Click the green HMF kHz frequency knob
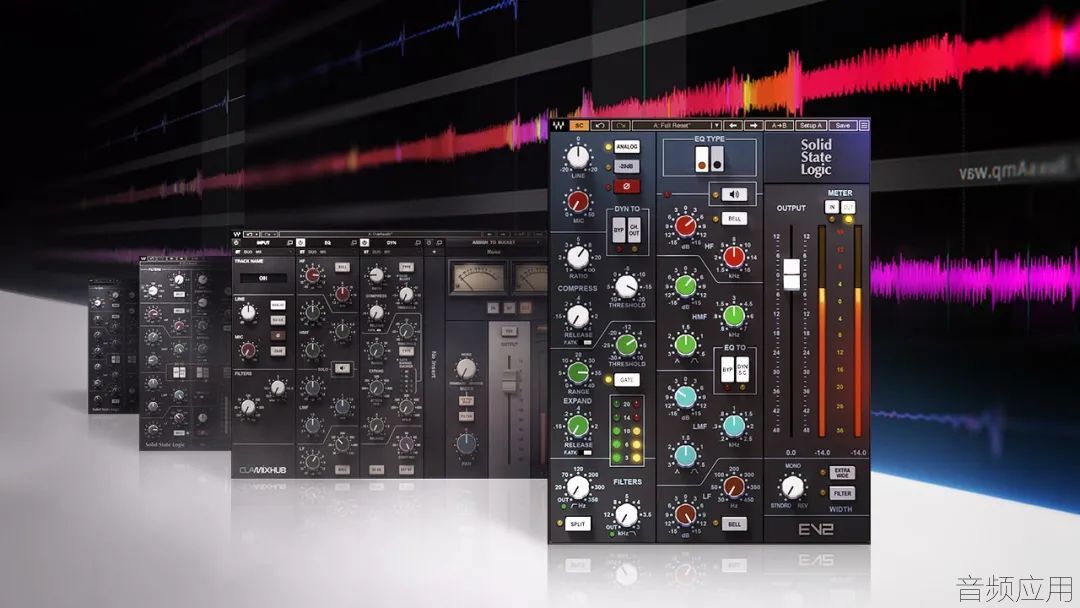 tap(734, 315)
